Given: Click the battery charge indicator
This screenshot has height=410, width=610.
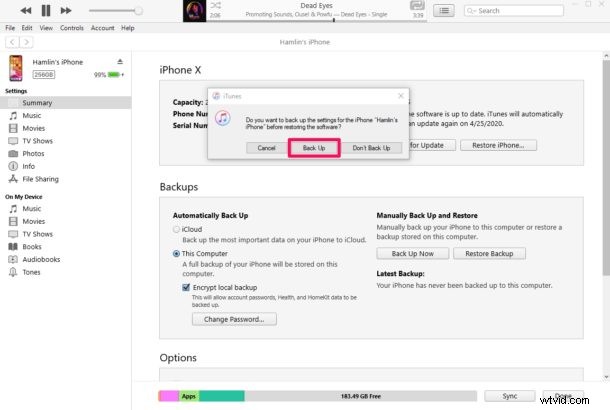Looking at the screenshot, I should coord(114,75).
